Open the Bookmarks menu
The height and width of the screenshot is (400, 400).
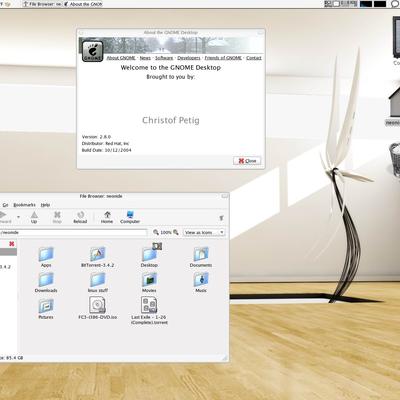[x=24, y=205]
